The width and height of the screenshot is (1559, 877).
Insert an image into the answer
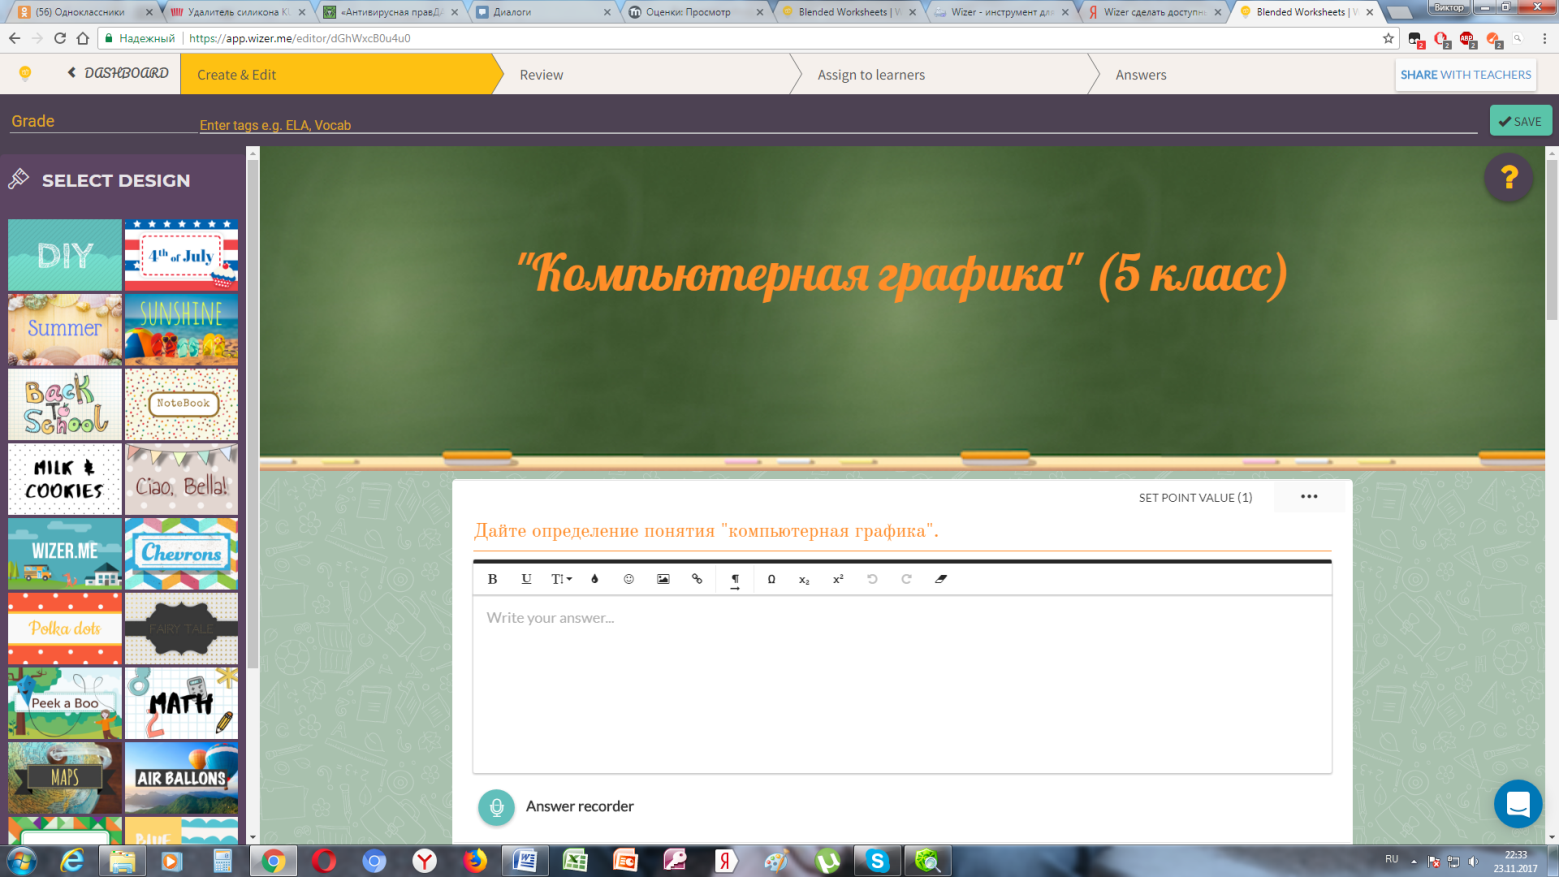663,579
